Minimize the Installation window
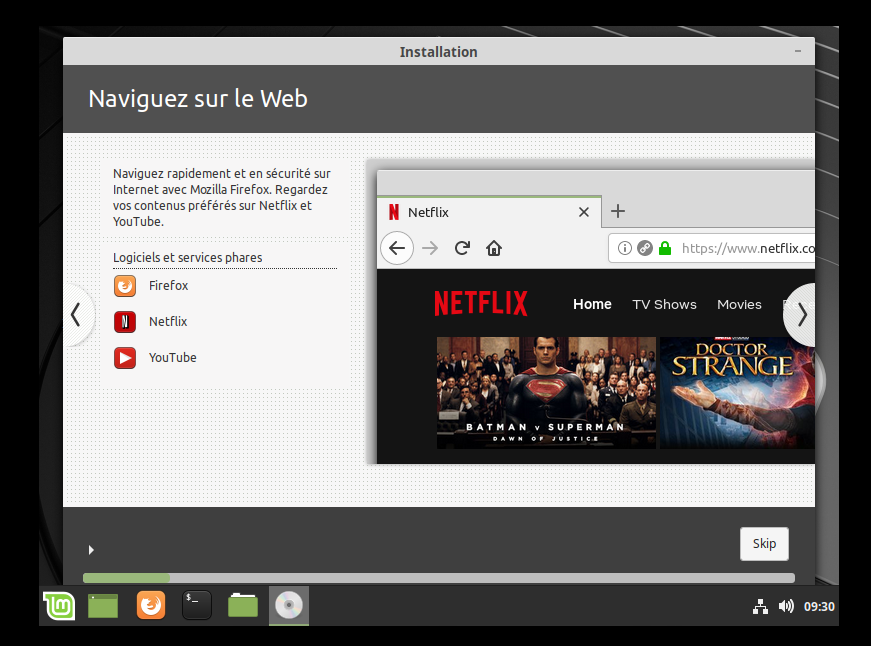Screen dimensions: 871x646 tap(798, 51)
